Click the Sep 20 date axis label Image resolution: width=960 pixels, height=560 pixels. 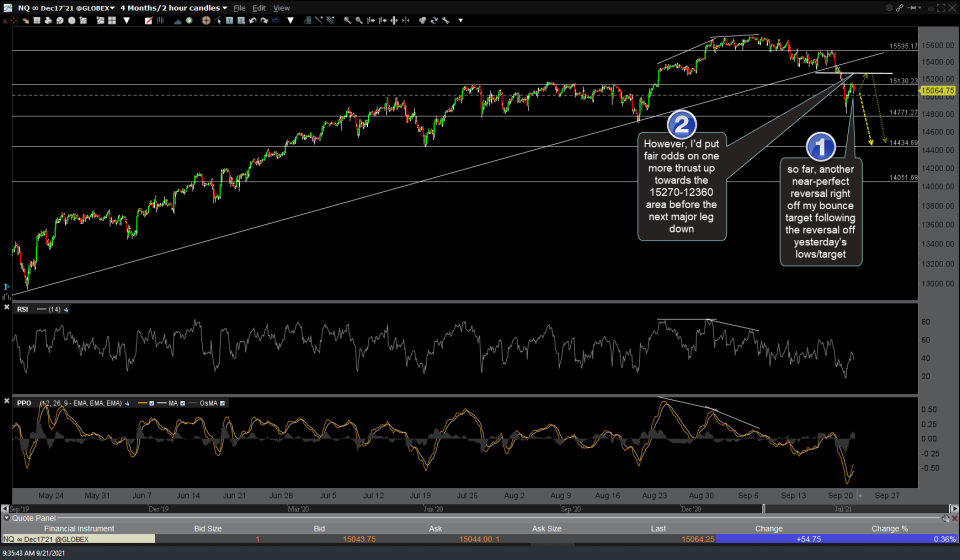(x=840, y=495)
